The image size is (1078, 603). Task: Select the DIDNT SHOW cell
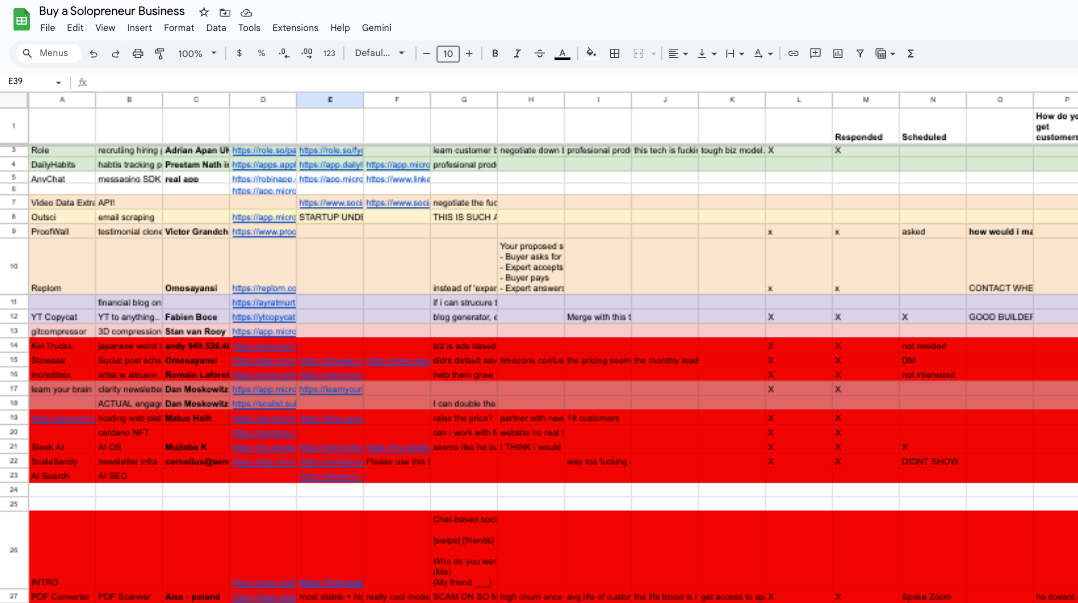932,461
